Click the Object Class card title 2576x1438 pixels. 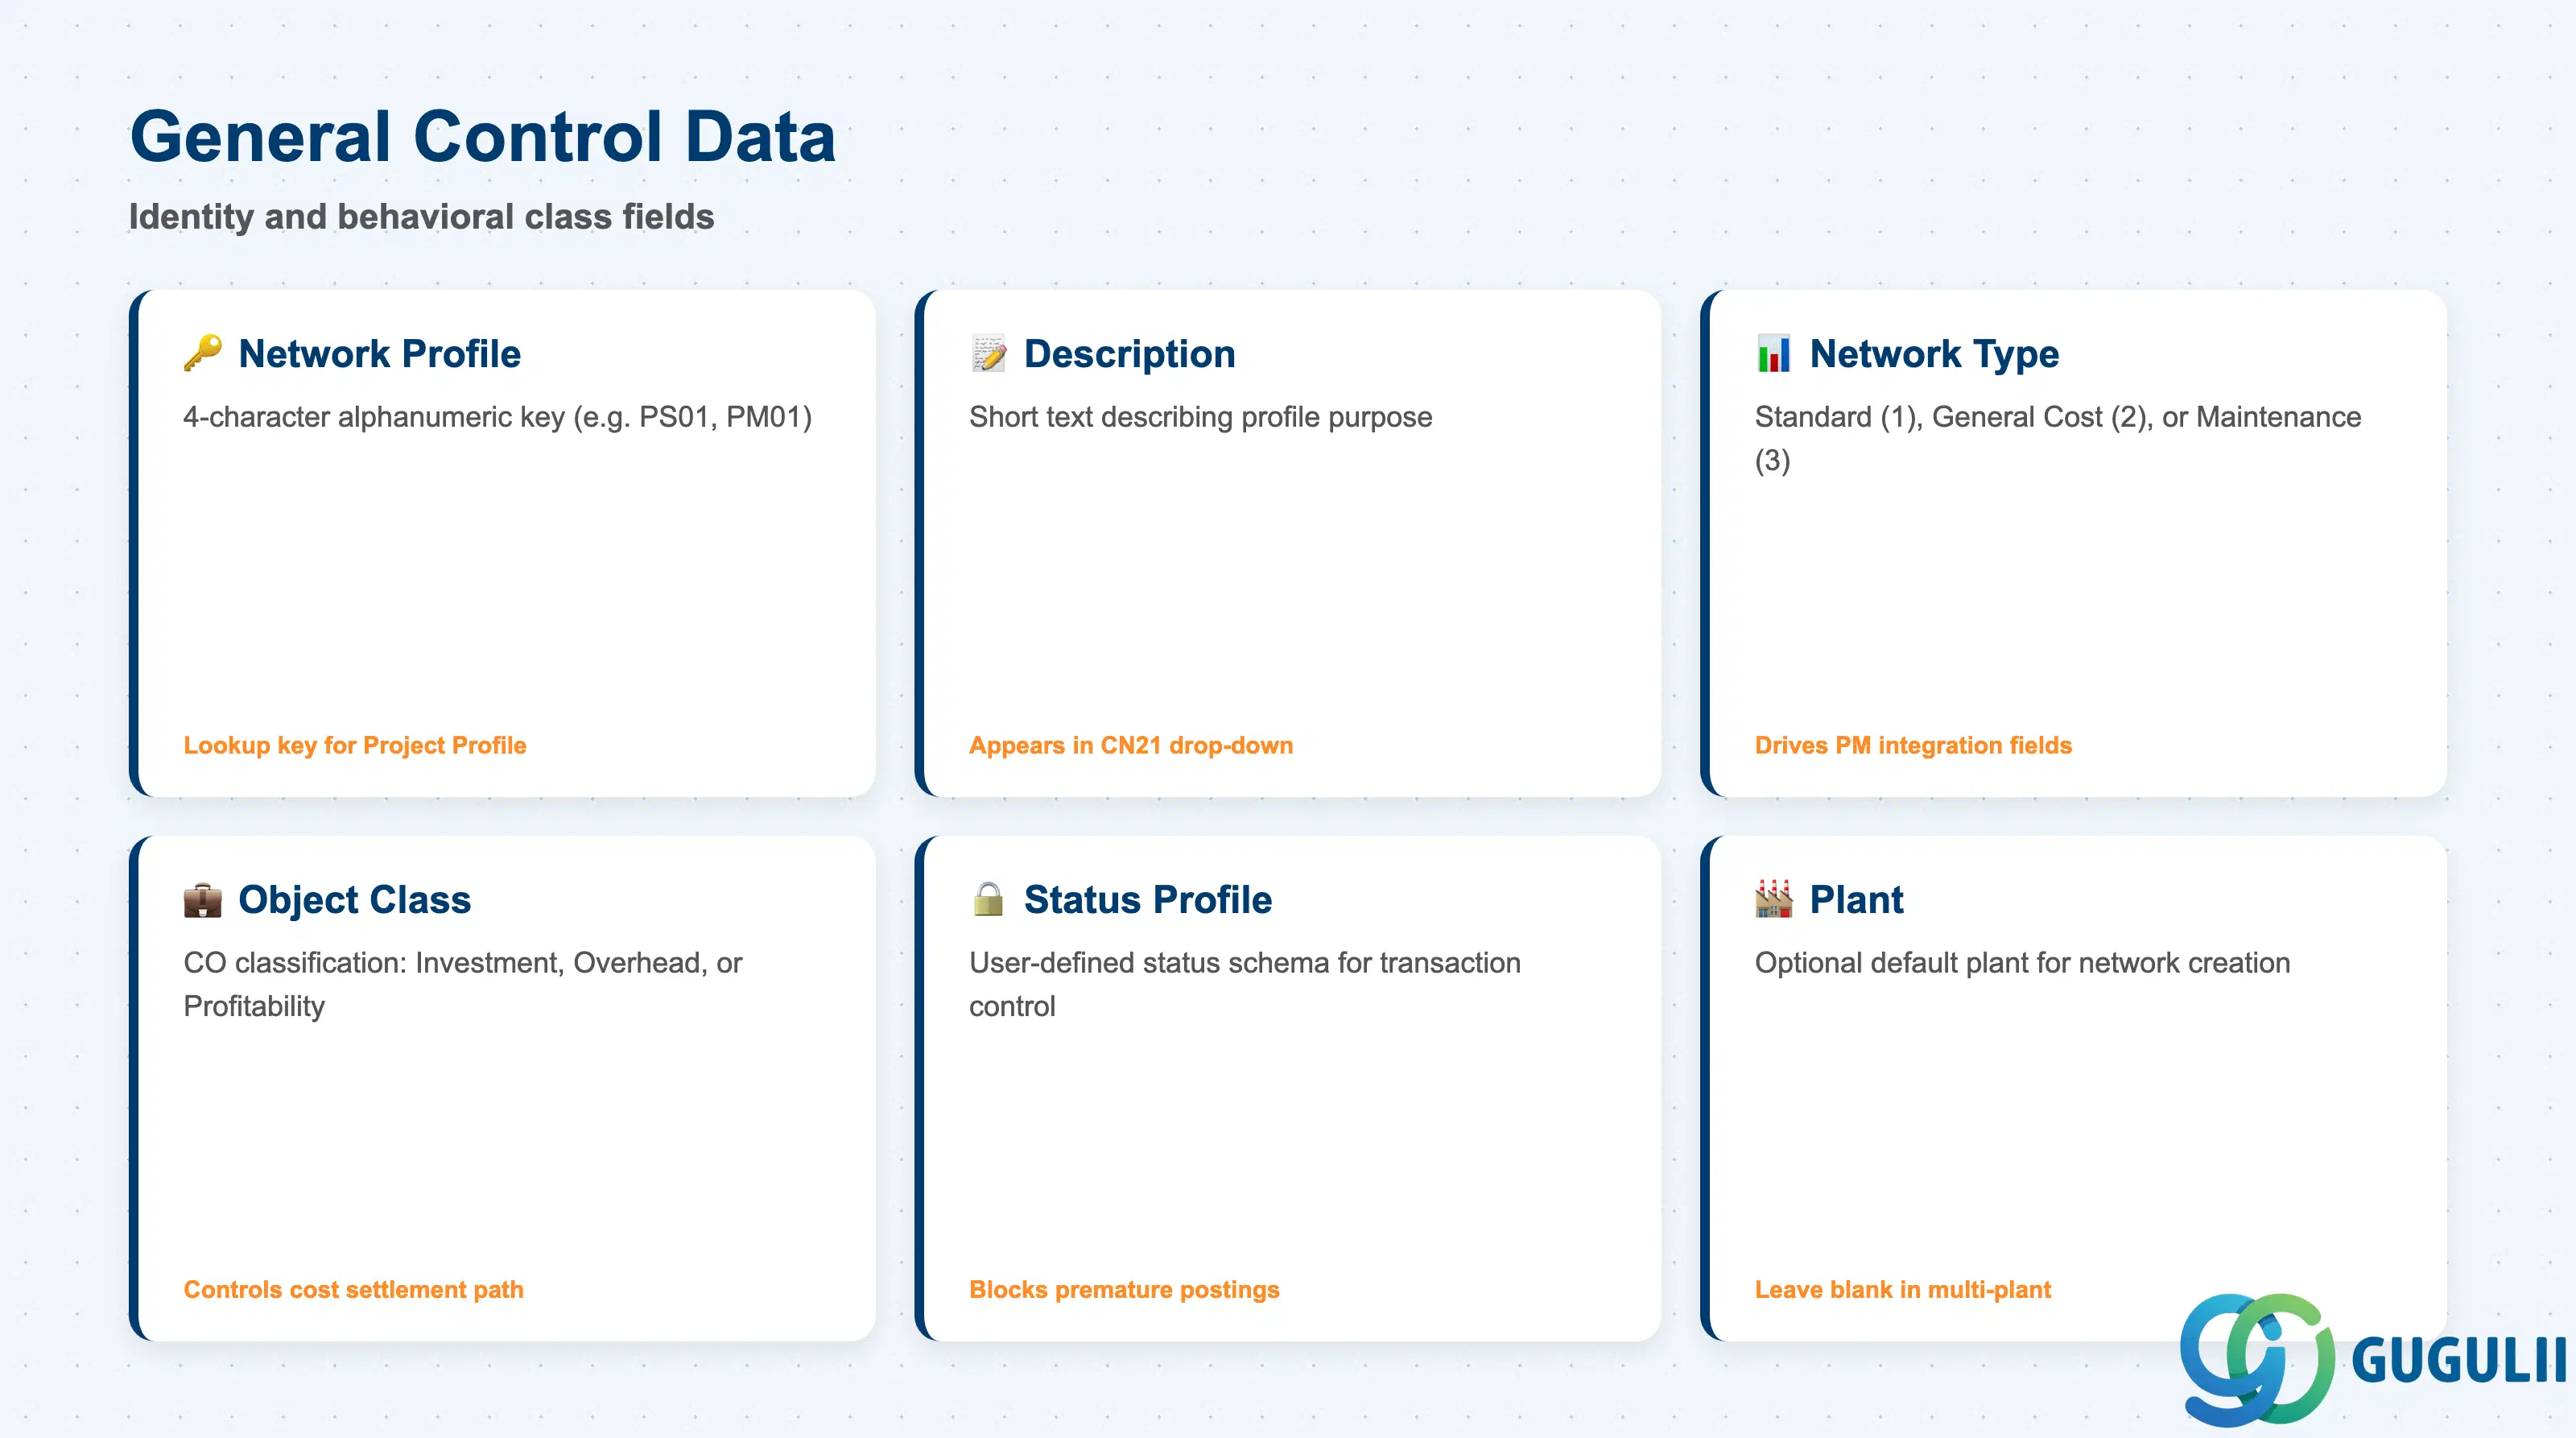coord(354,899)
